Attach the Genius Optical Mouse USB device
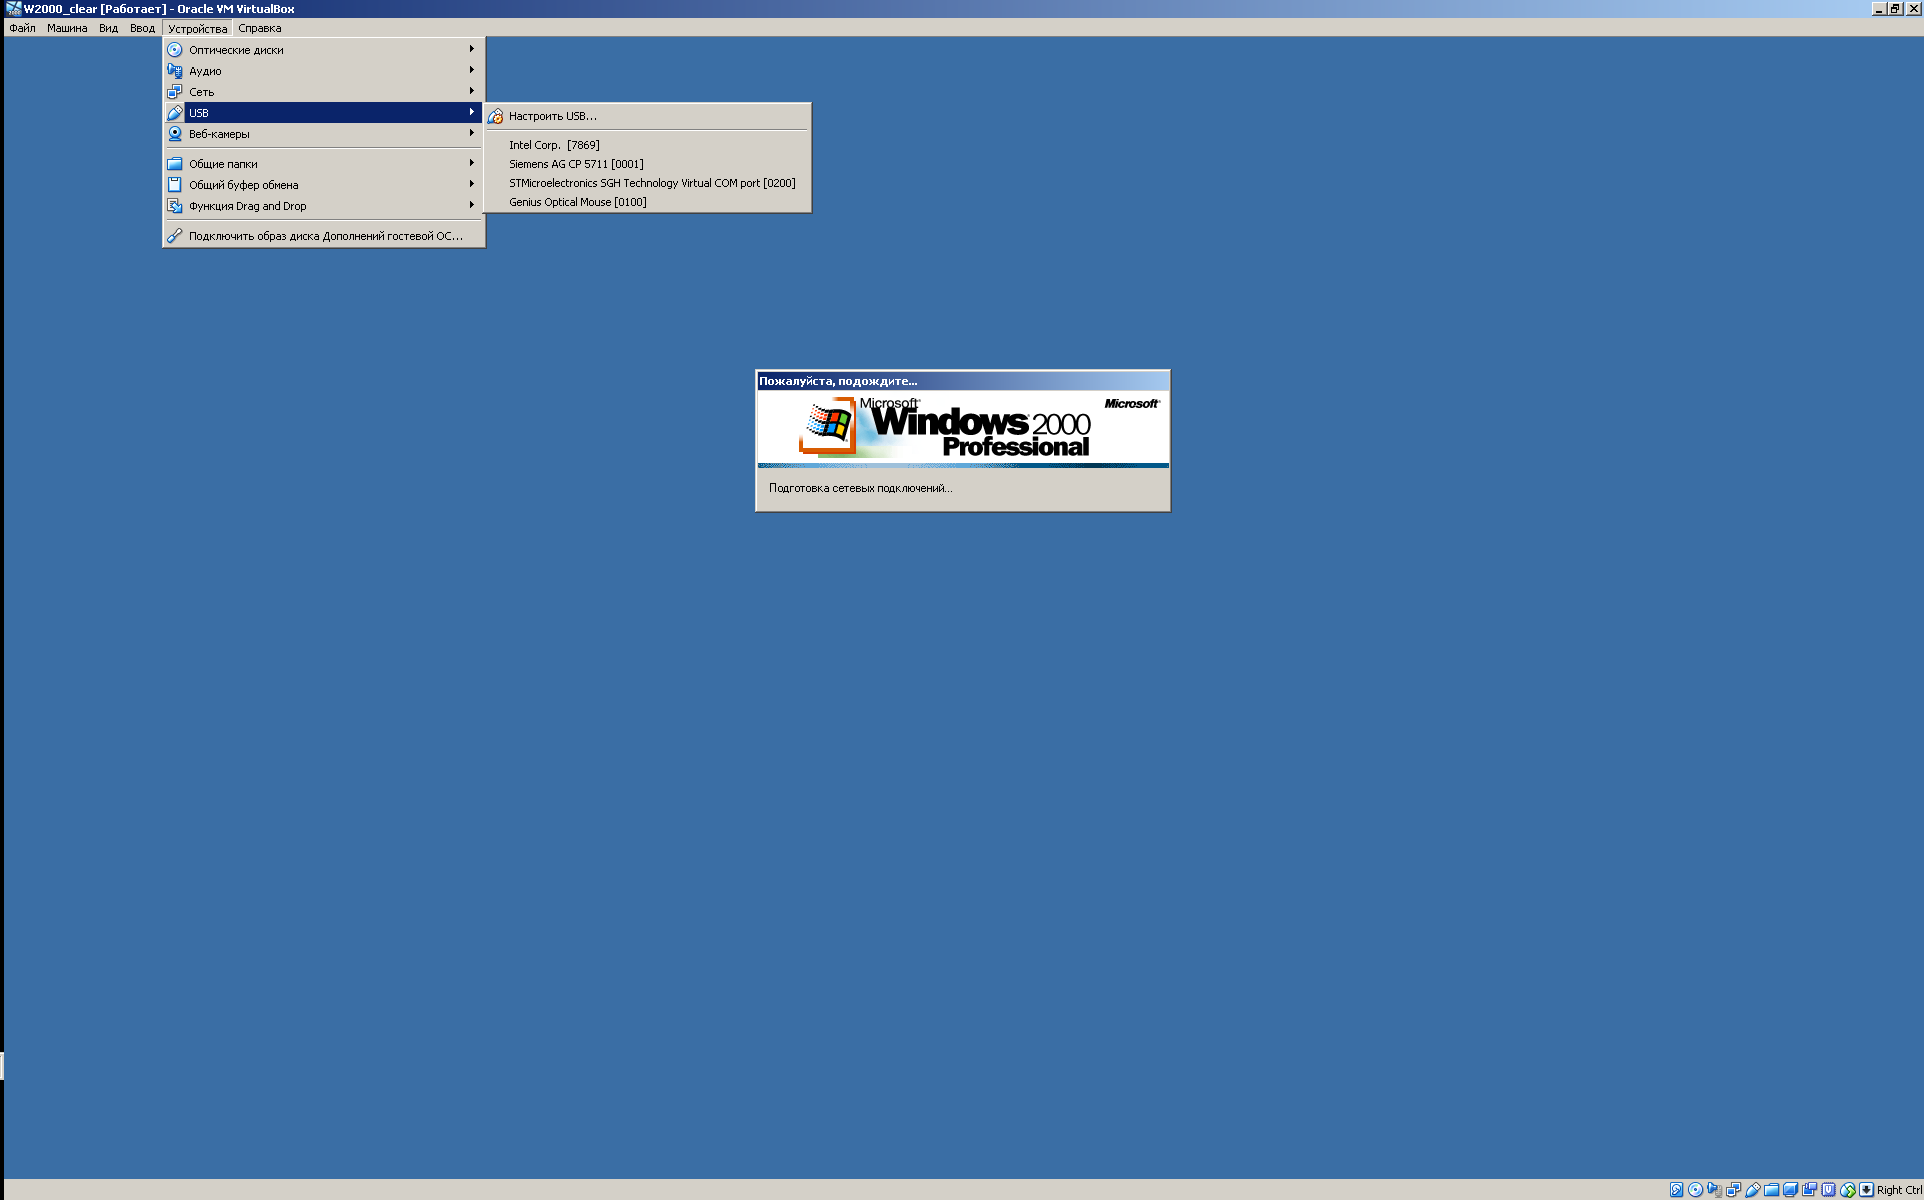Image resolution: width=1924 pixels, height=1200 pixels. pyautogui.click(x=577, y=202)
